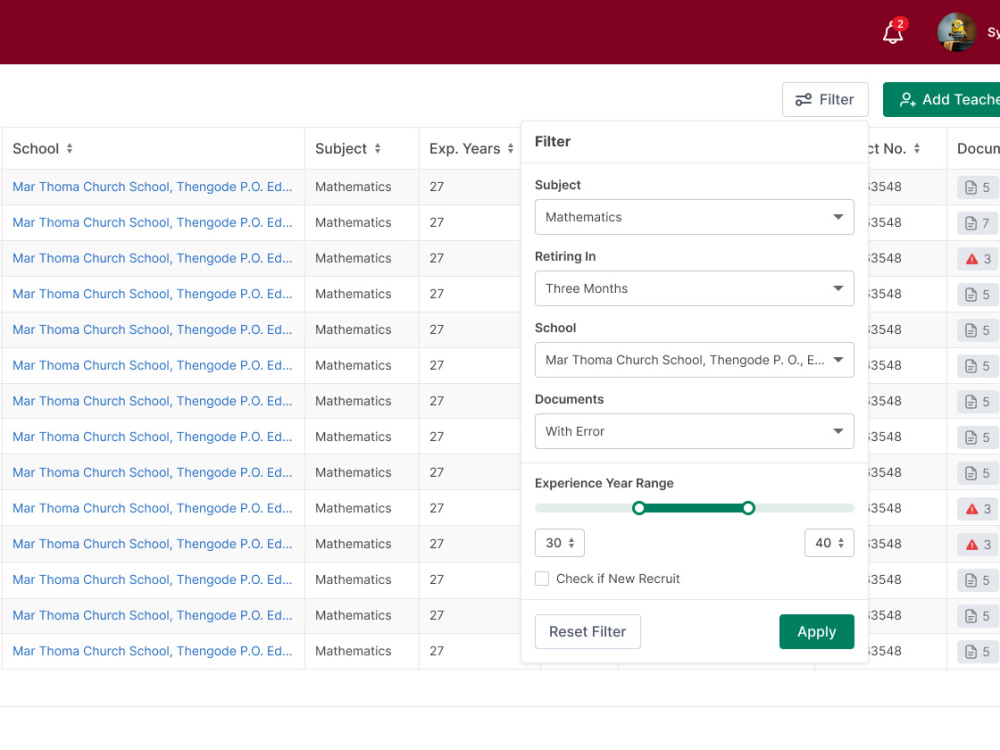Click the Add Teacher button
Viewport: 1000px width, 750px height.
click(941, 99)
